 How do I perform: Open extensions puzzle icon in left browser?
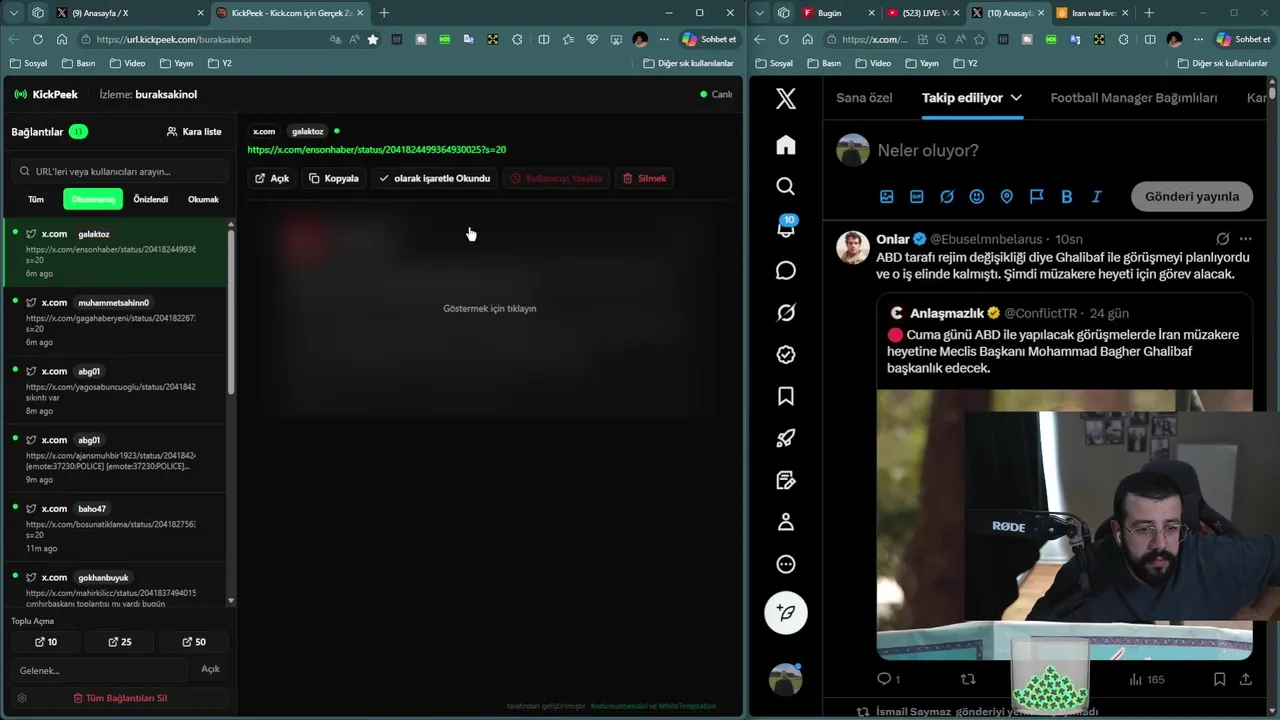pyautogui.click(x=517, y=39)
